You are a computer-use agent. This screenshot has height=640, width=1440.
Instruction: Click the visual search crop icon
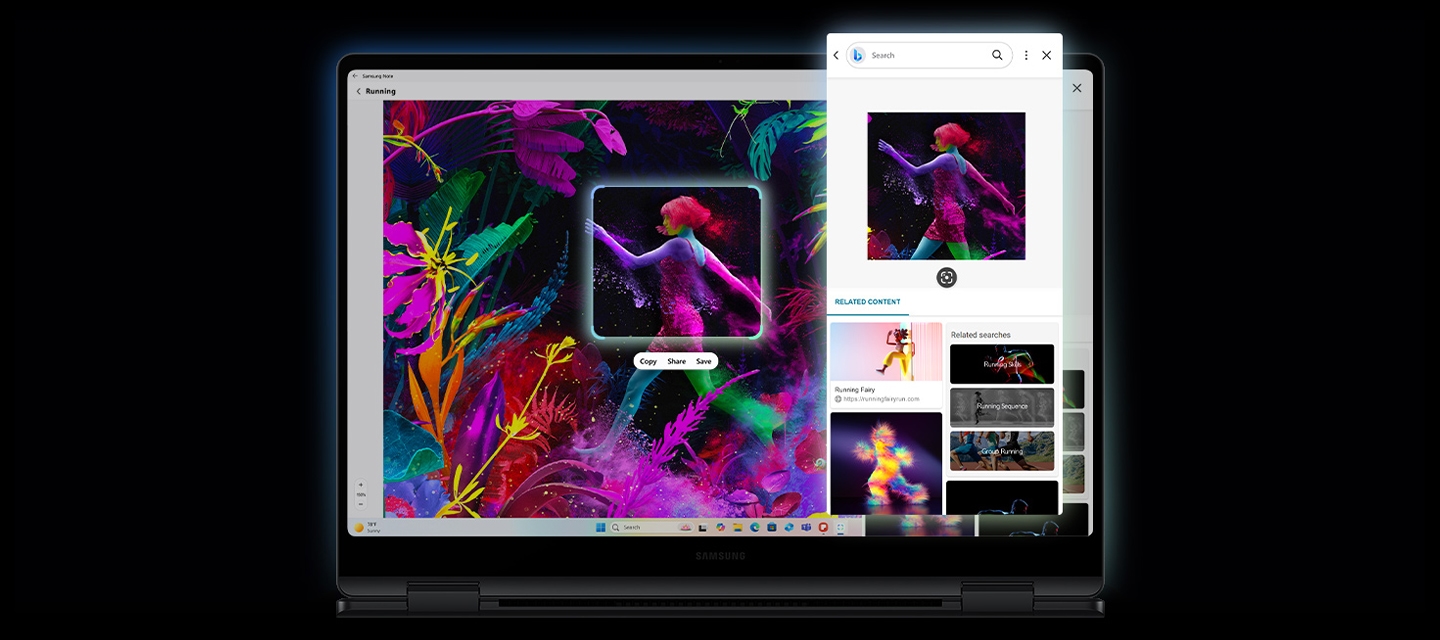[x=946, y=277]
